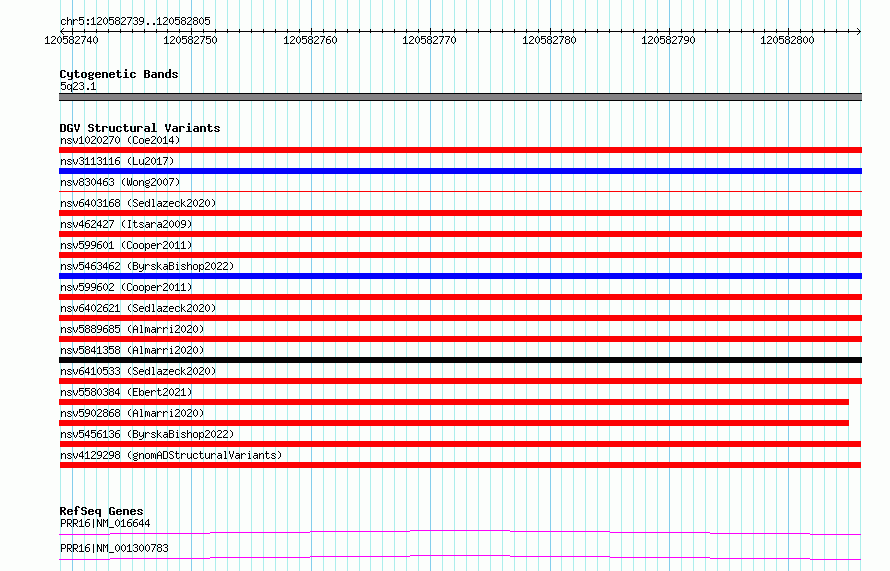890x571 pixels.
Task: Open variant nsv6402621 (Sedlazeck2020) label
Action: [x=138, y=308]
